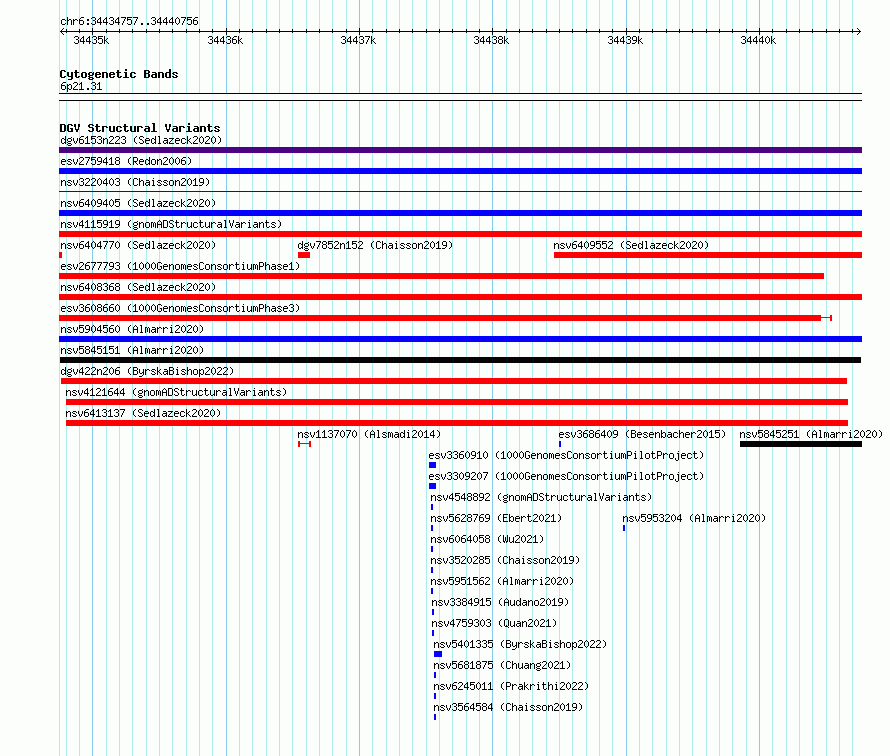
Task: Click the DGV Structural Variants track title
Action: point(140,128)
